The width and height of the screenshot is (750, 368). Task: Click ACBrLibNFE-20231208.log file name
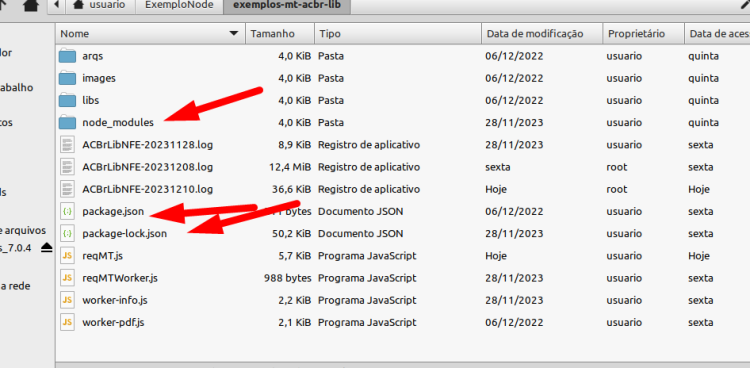[148, 167]
